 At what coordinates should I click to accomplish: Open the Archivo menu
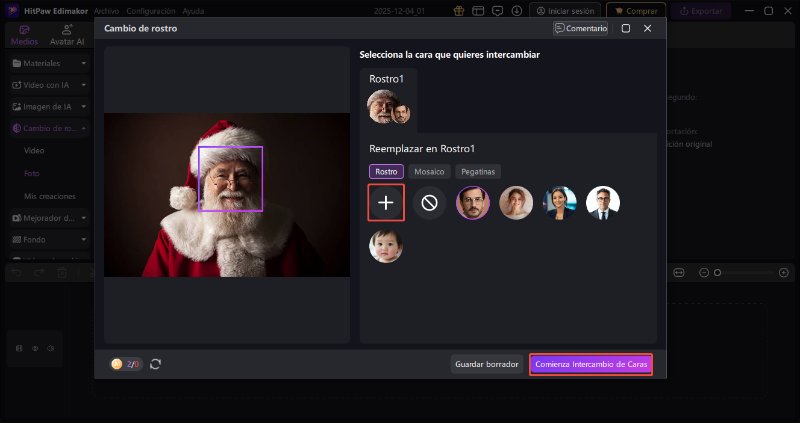coord(107,11)
